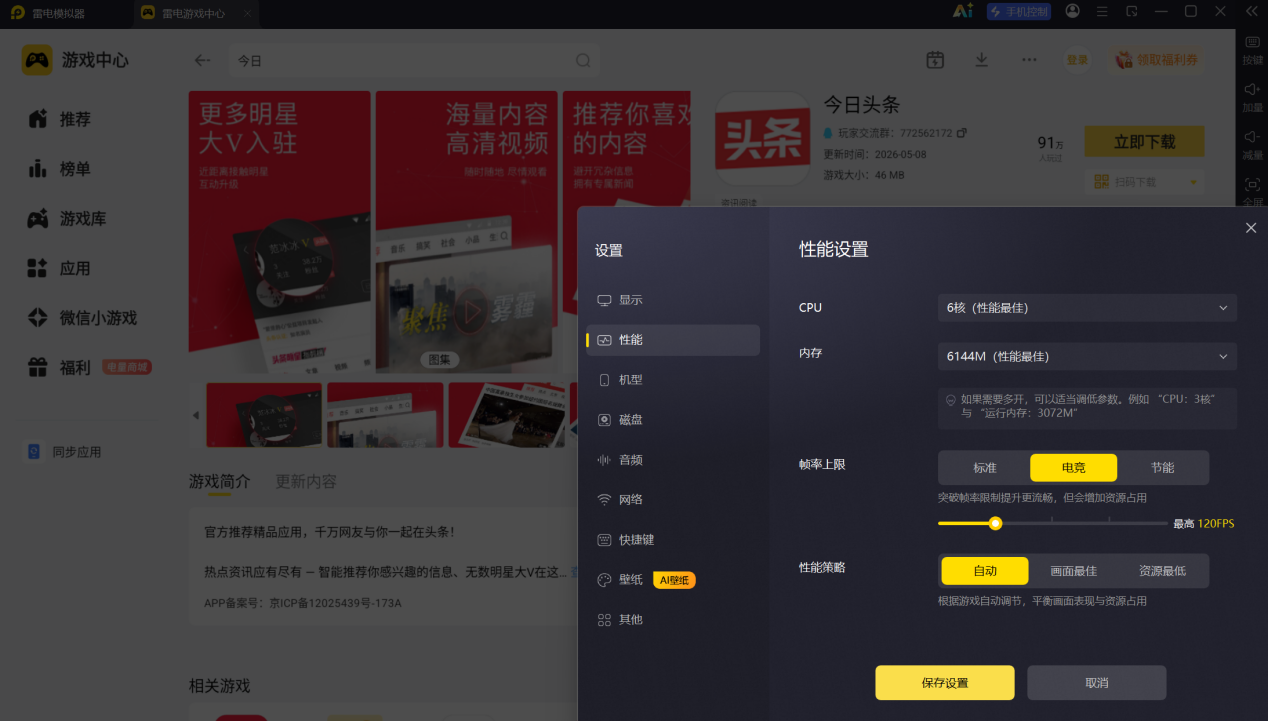This screenshot has height=721, width=1268.
Task: Expand the 内存 memory dropdown
Action: [1087, 356]
